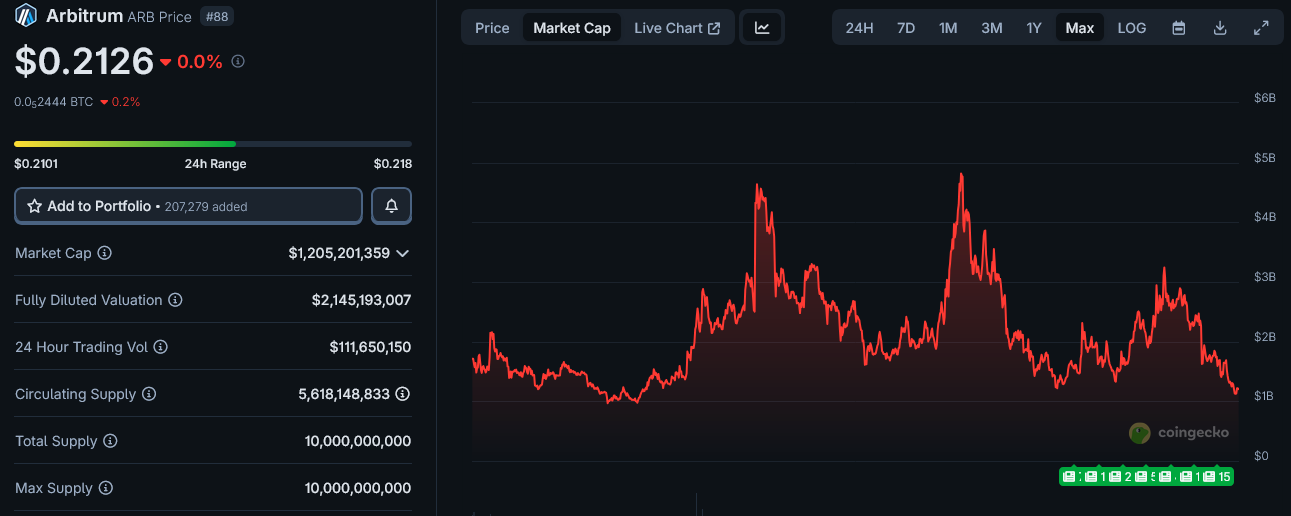The image size is (1291, 516).
Task: Select the Max time range
Action: (1080, 28)
